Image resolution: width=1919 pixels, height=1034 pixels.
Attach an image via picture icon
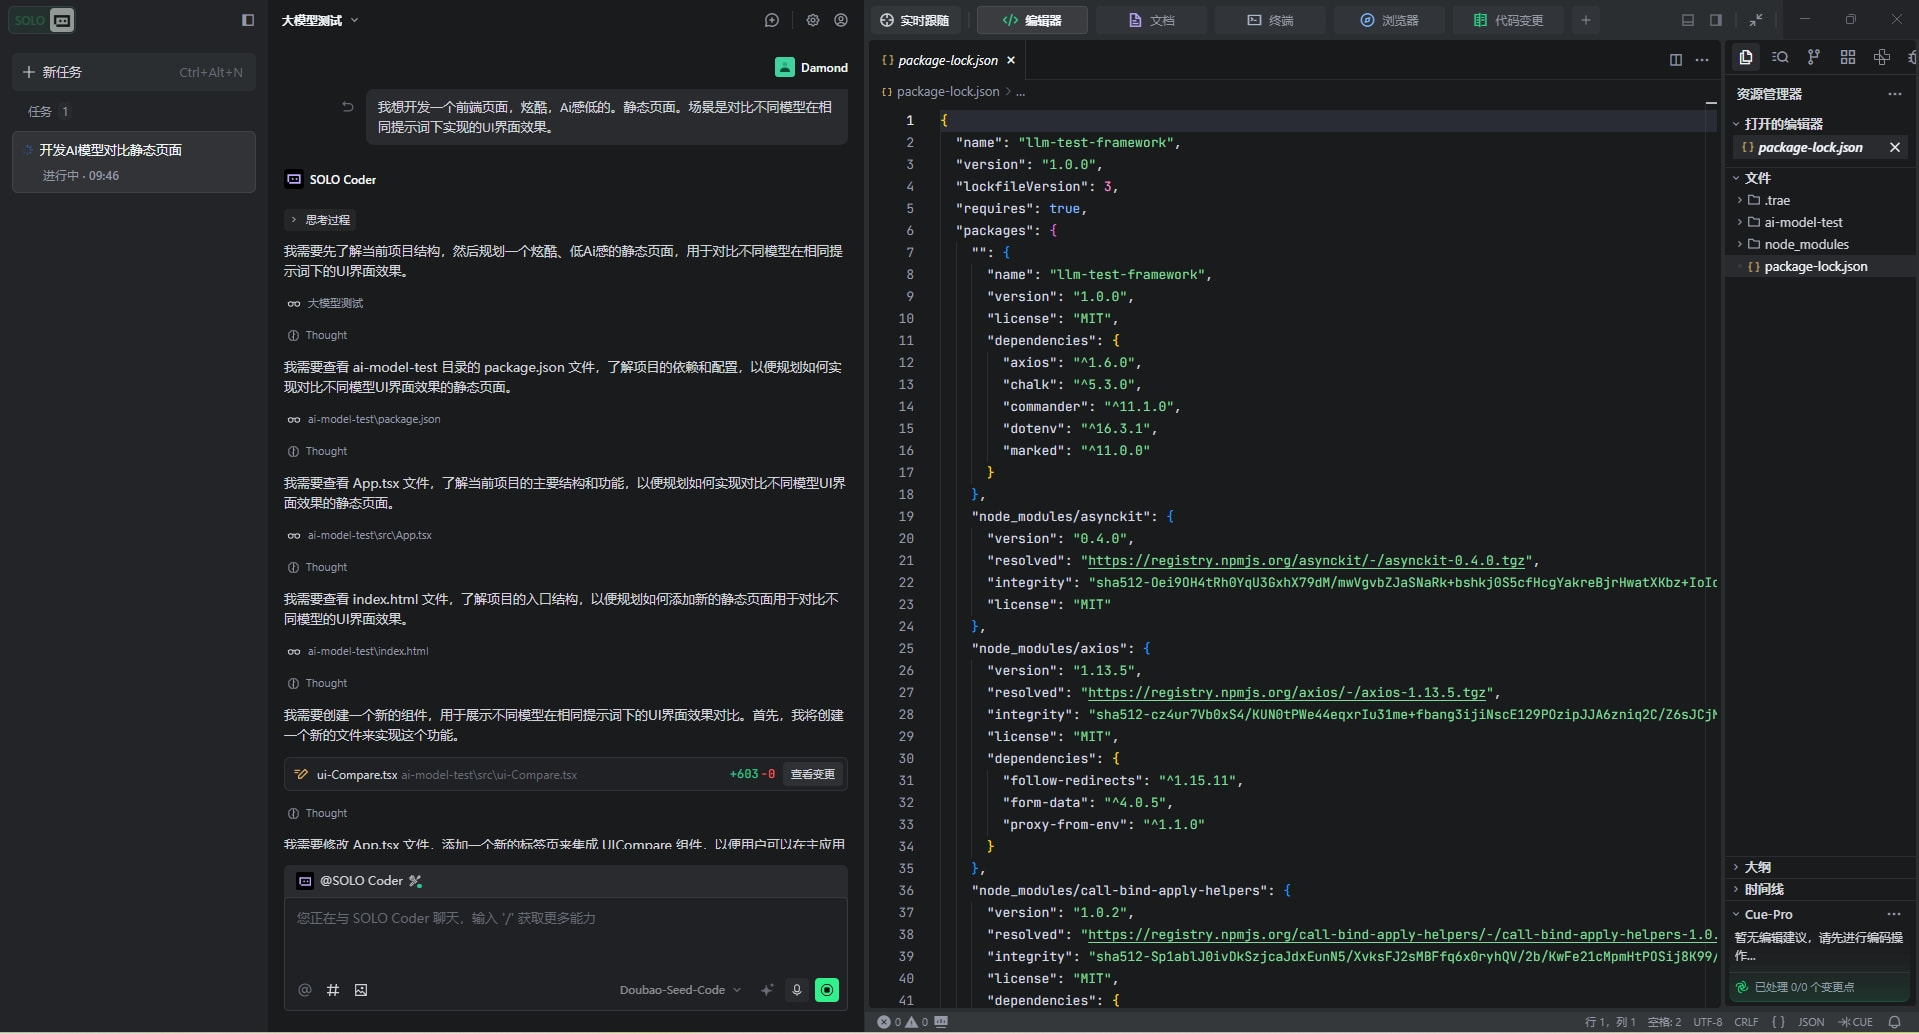(x=361, y=990)
